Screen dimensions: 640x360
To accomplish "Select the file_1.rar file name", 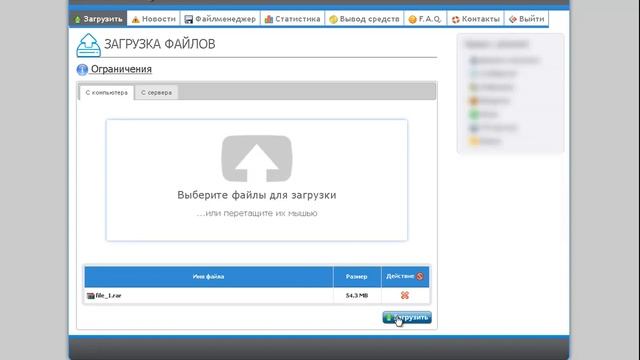I will [108, 295].
